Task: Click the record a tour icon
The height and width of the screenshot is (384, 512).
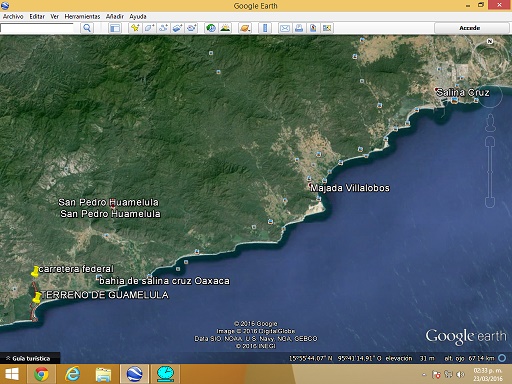Action: click(x=191, y=28)
